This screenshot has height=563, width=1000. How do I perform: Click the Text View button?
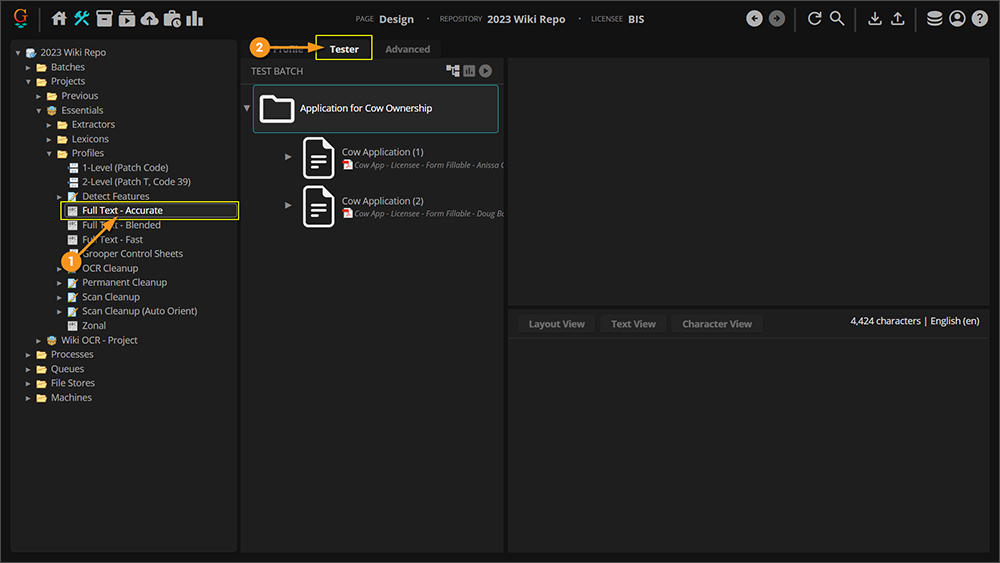[633, 324]
